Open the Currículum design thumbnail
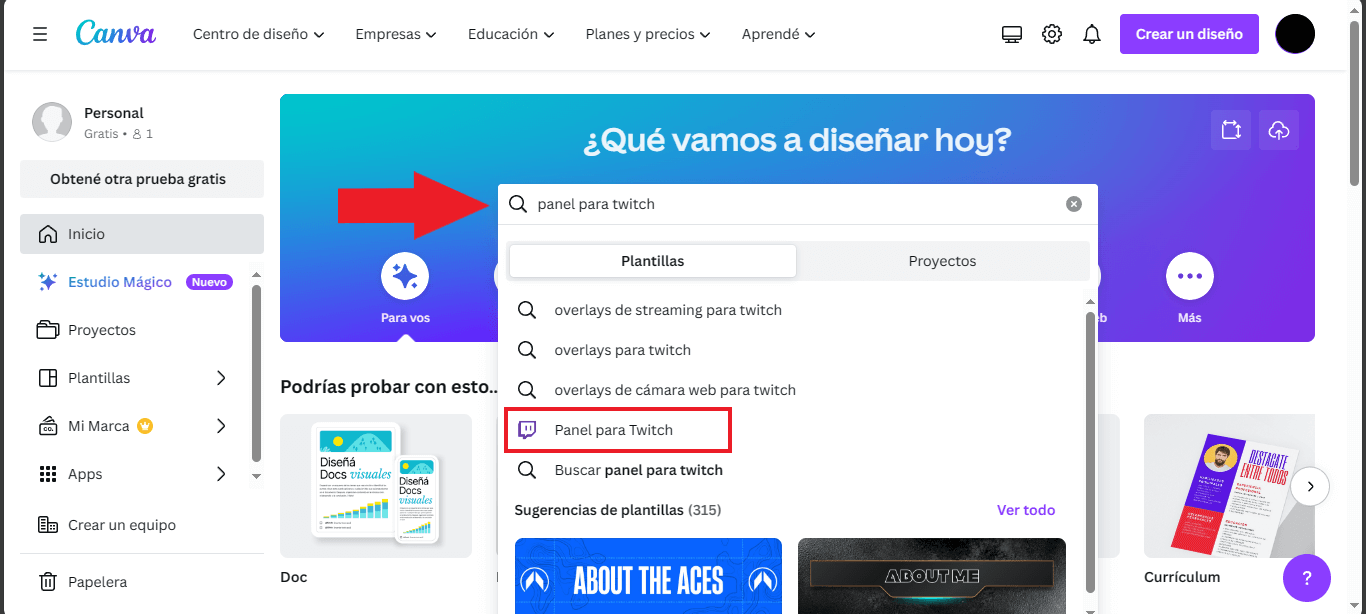Image resolution: width=1366 pixels, height=614 pixels. [1229, 486]
